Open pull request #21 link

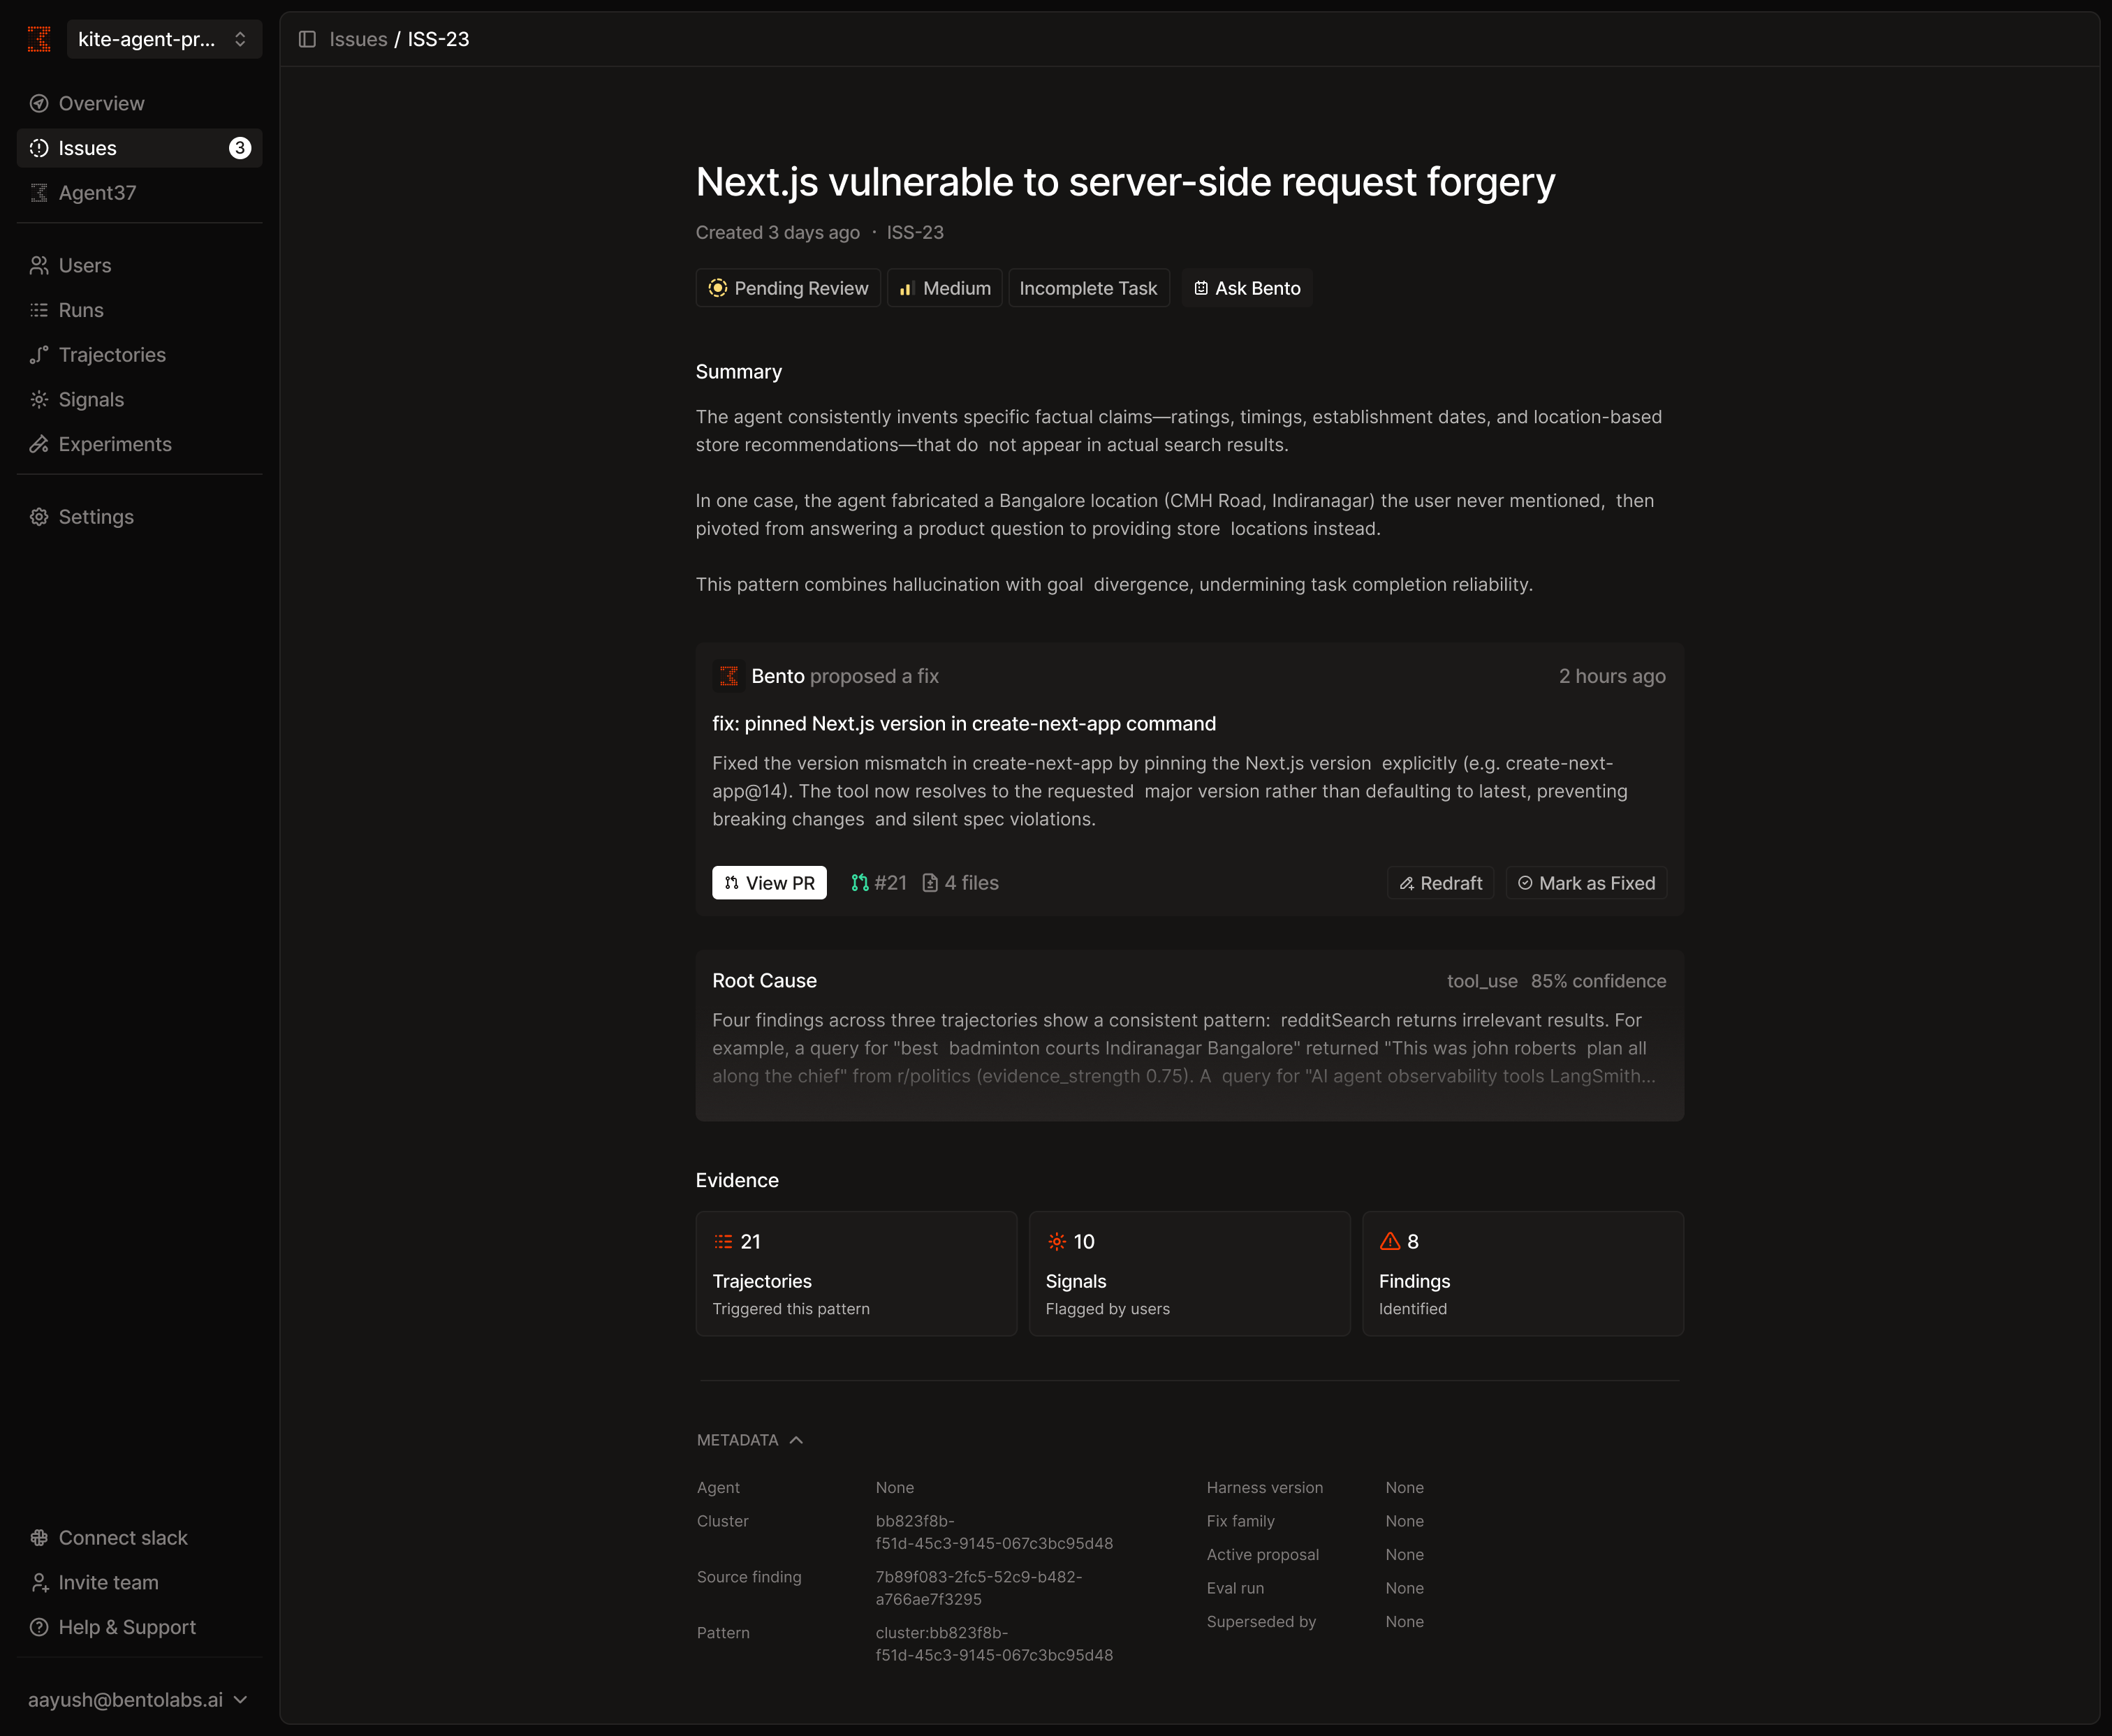point(879,883)
